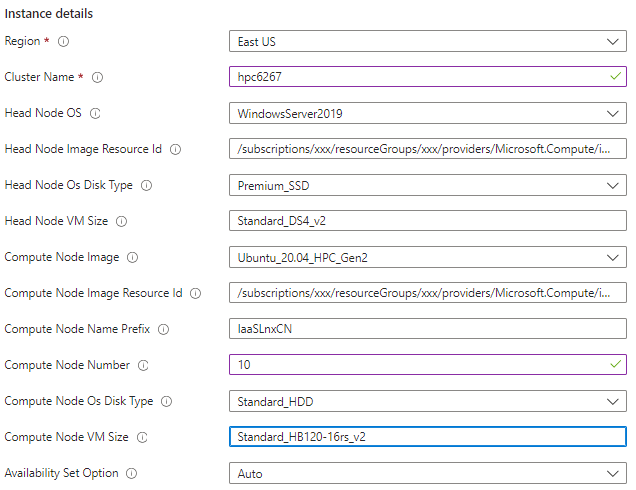Open the Compute Node Os Disk Type dropdown
The height and width of the screenshot is (490, 636).
tap(427, 401)
